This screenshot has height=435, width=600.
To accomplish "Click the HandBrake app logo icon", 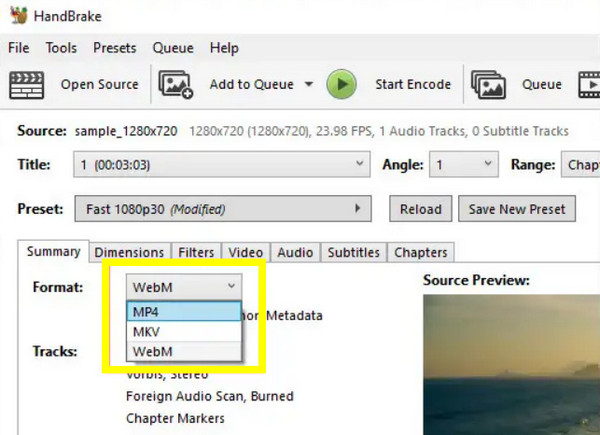I will pyautogui.click(x=18, y=15).
